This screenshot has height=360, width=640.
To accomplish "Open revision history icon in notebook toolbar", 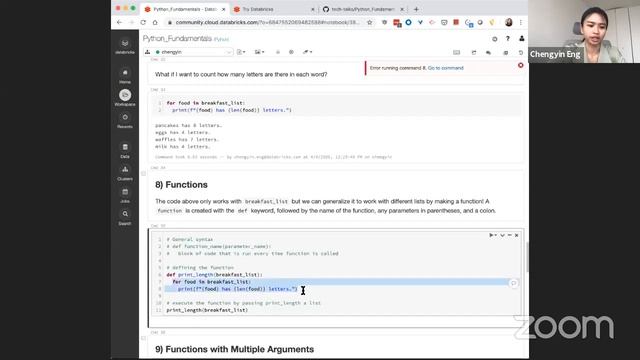I will tap(521, 52).
